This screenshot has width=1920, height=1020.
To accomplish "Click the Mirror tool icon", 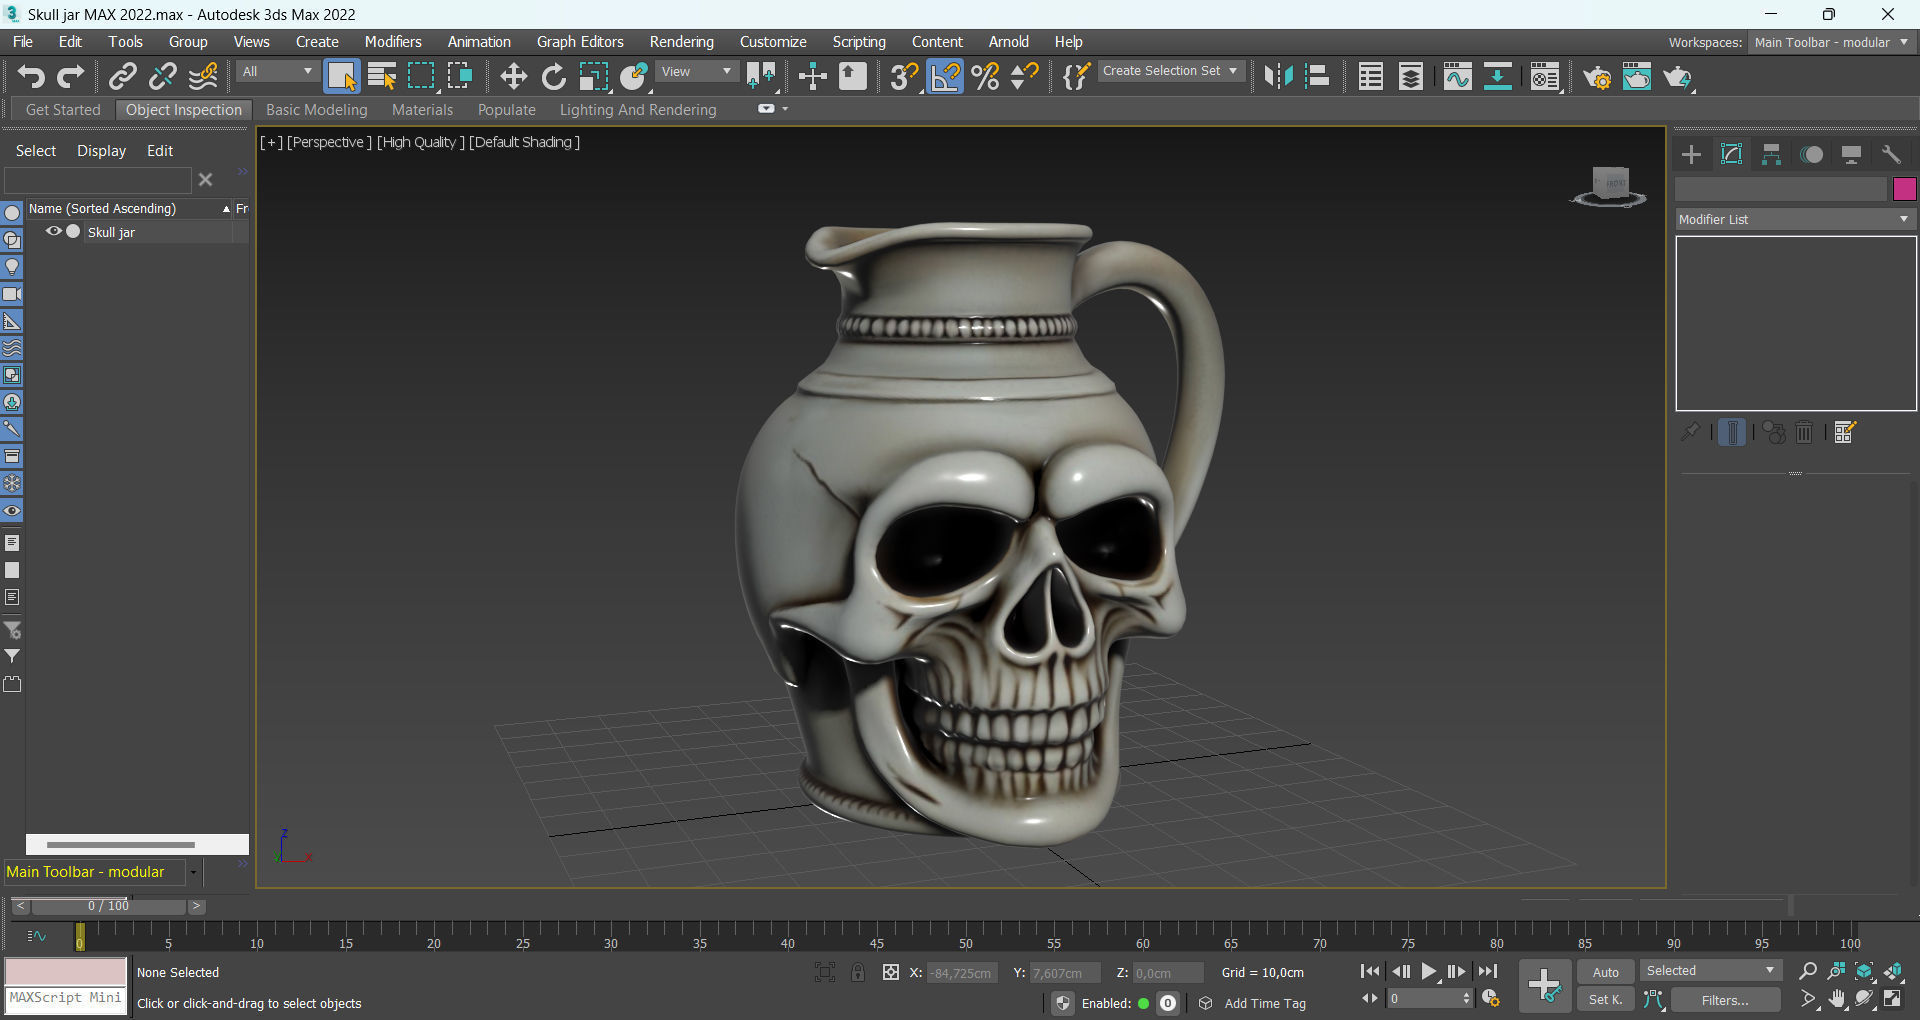I will pyautogui.click(x=1278, y=77).
